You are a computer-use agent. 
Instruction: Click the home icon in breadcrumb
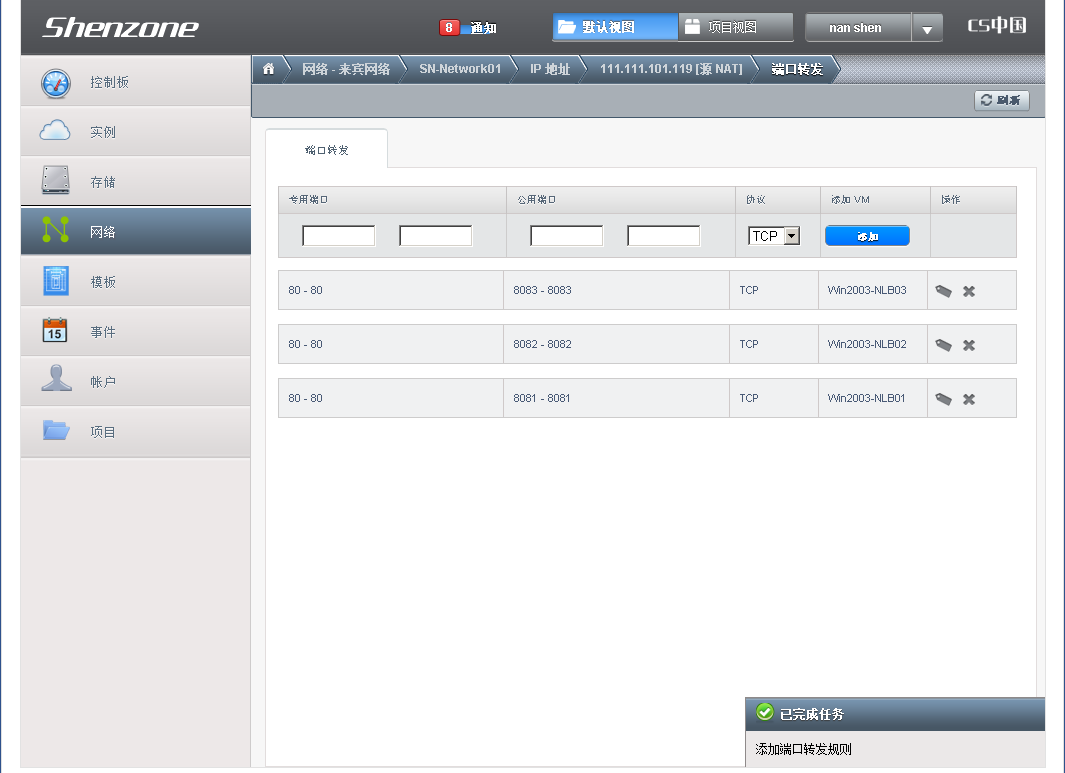(x=268, y=69)
